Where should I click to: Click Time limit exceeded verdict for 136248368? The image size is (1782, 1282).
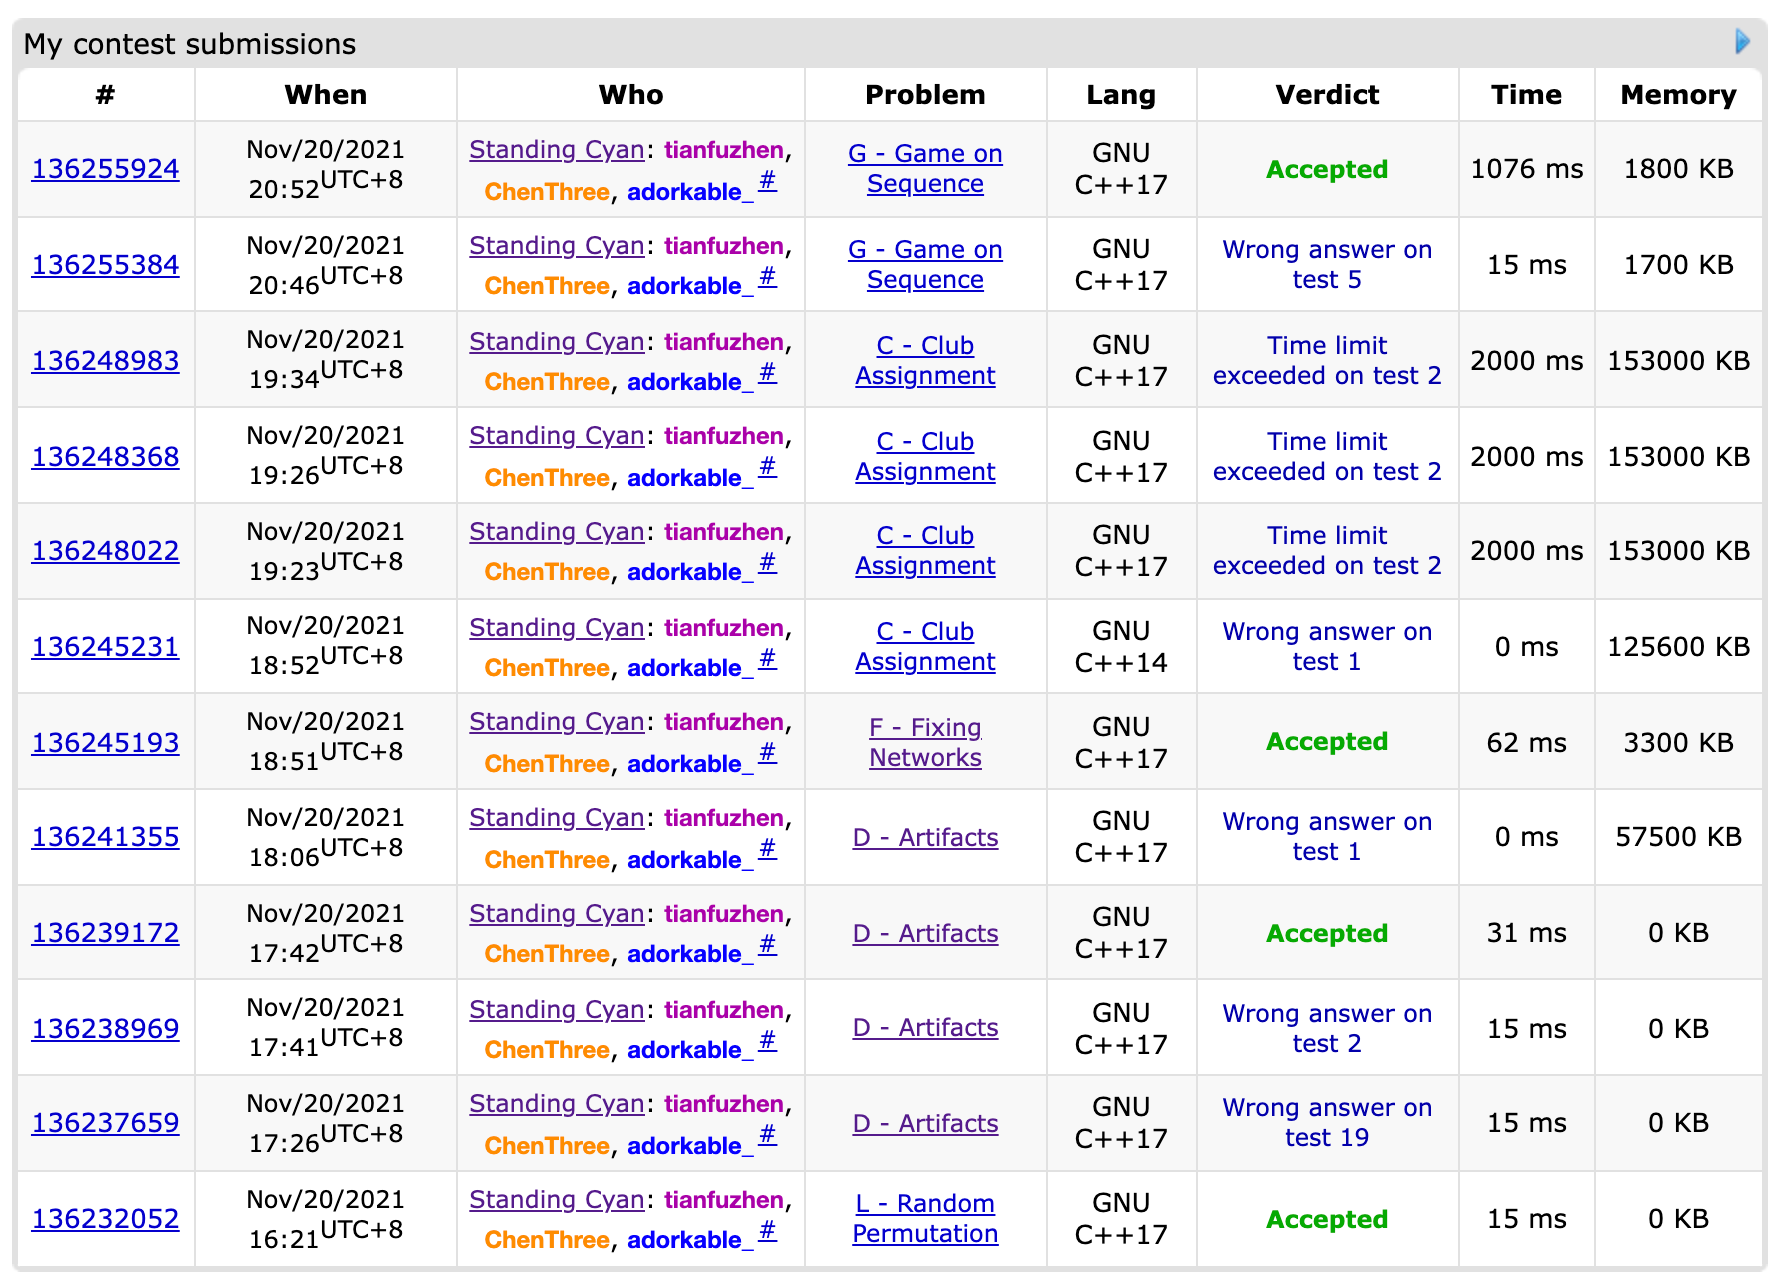1326,456
